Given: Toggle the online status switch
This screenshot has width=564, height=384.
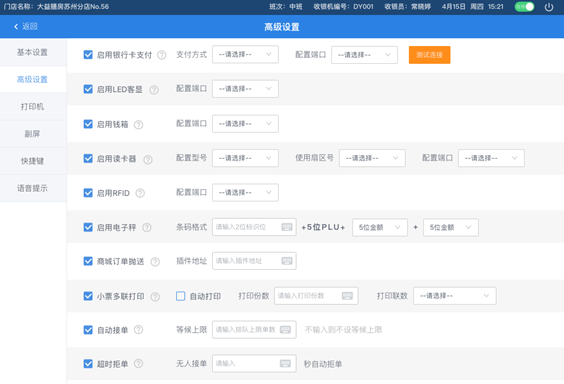Looking at the screenshot, I should (x=524, y=6).
